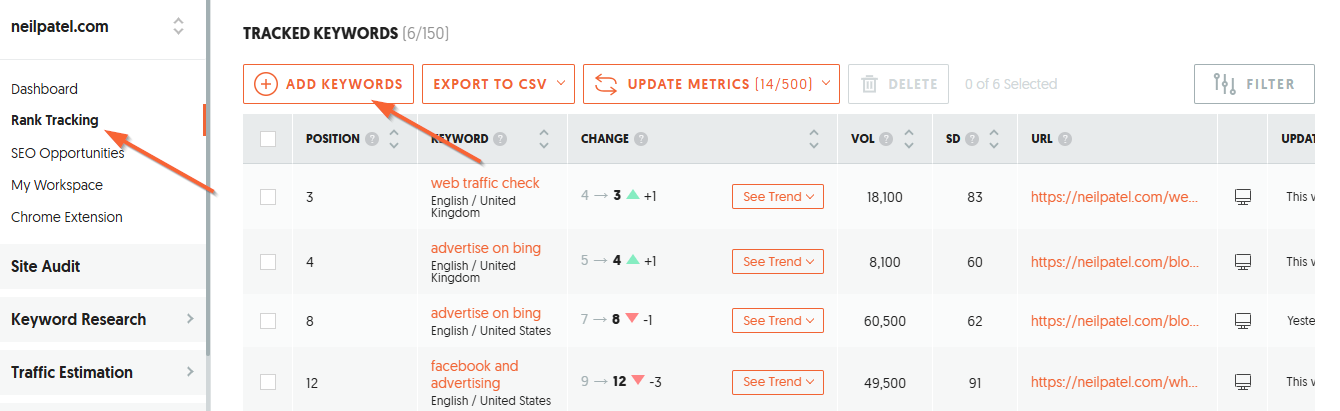Toggle the select-all keywords checkbox
The height and width of the screenshot is (411, 1340).
point(268,139)
